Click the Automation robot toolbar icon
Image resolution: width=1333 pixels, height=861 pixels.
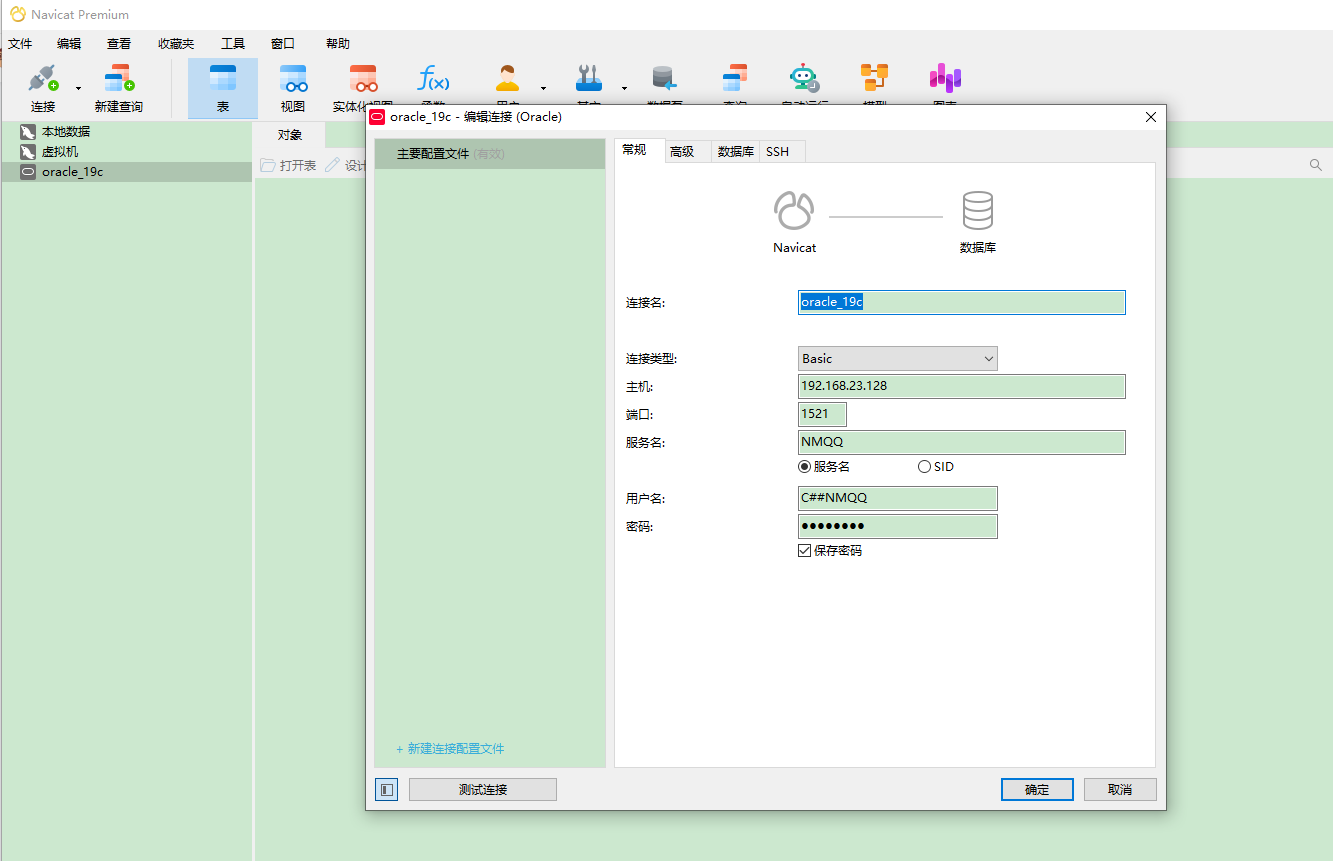pyautogui.click(x=804, y=79)
